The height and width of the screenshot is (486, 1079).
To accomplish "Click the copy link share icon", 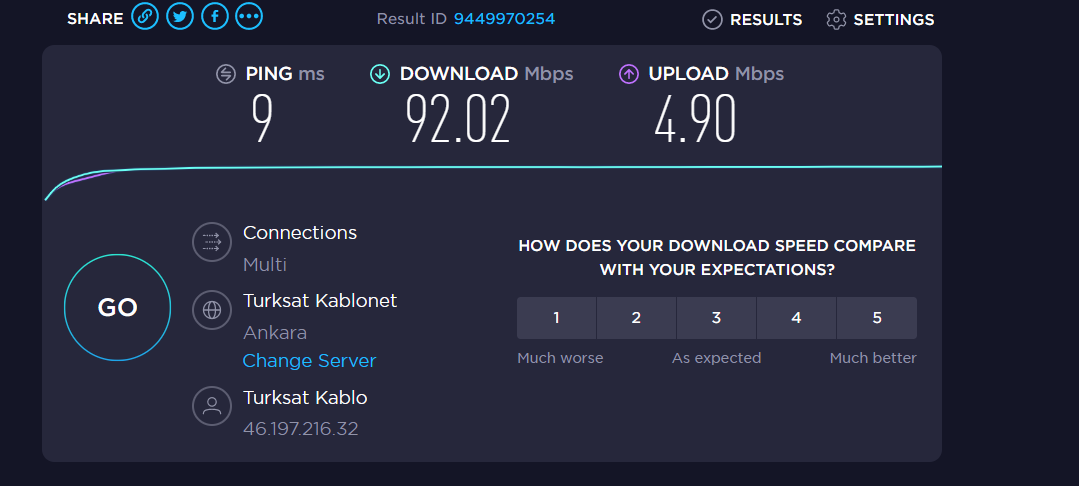I will (x=146, y=17).
